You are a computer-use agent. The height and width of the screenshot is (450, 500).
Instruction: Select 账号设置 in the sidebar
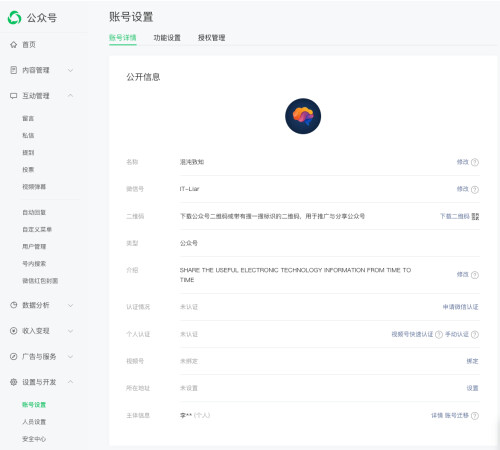pyautogui.click(x=34, y=405)
